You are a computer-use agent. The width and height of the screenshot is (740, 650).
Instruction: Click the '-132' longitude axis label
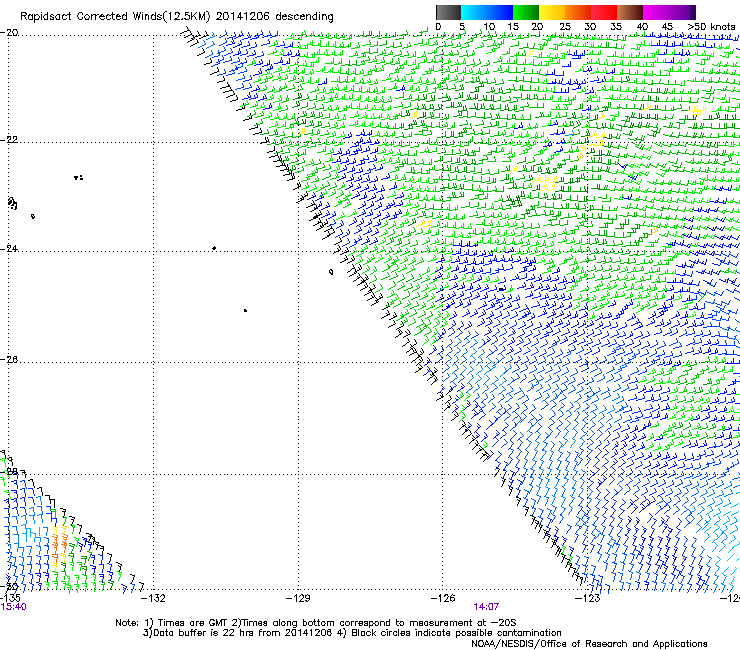click(153, 599)
